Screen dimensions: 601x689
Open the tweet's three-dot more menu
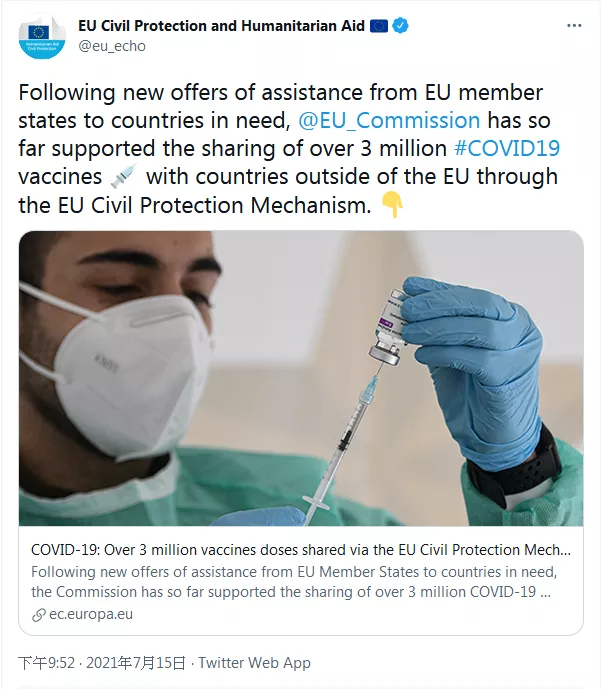(x=574, y=26)
